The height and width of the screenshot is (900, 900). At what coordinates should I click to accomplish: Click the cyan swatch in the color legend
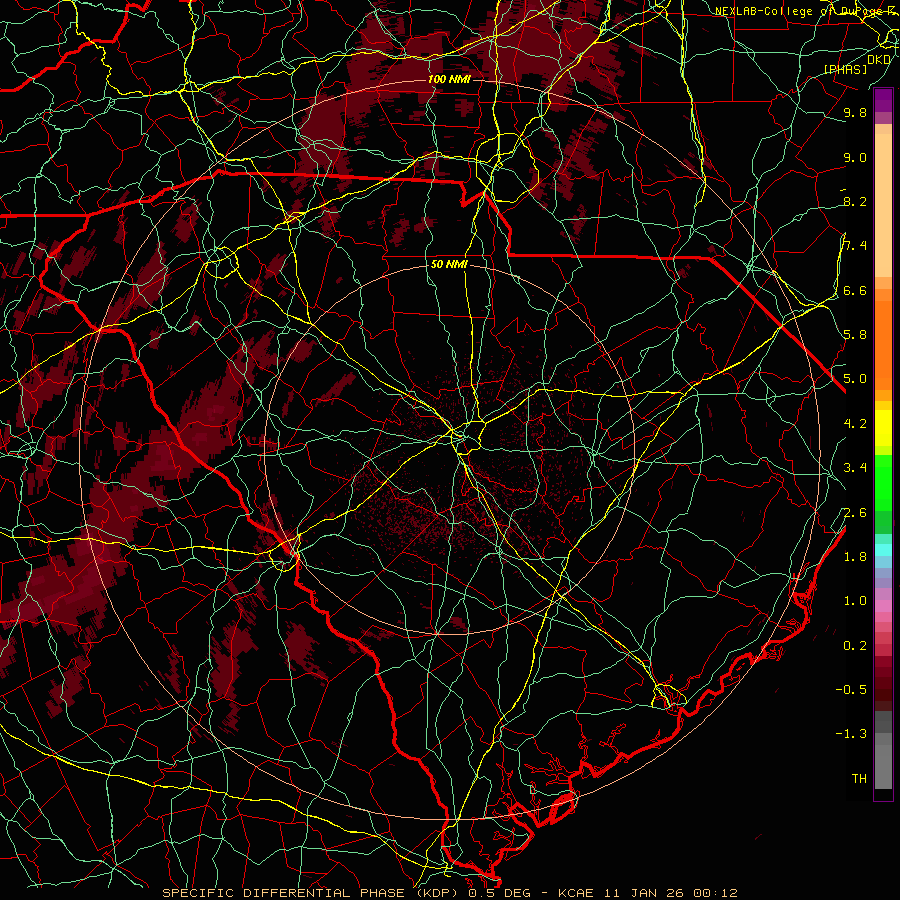[883, 550]
